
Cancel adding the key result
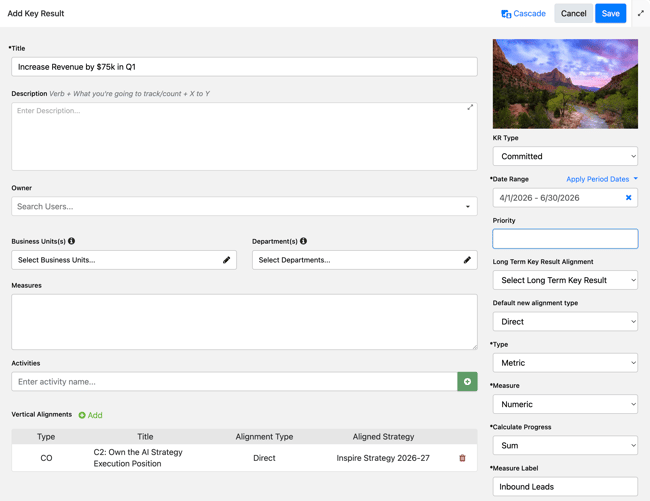(573, 13)
